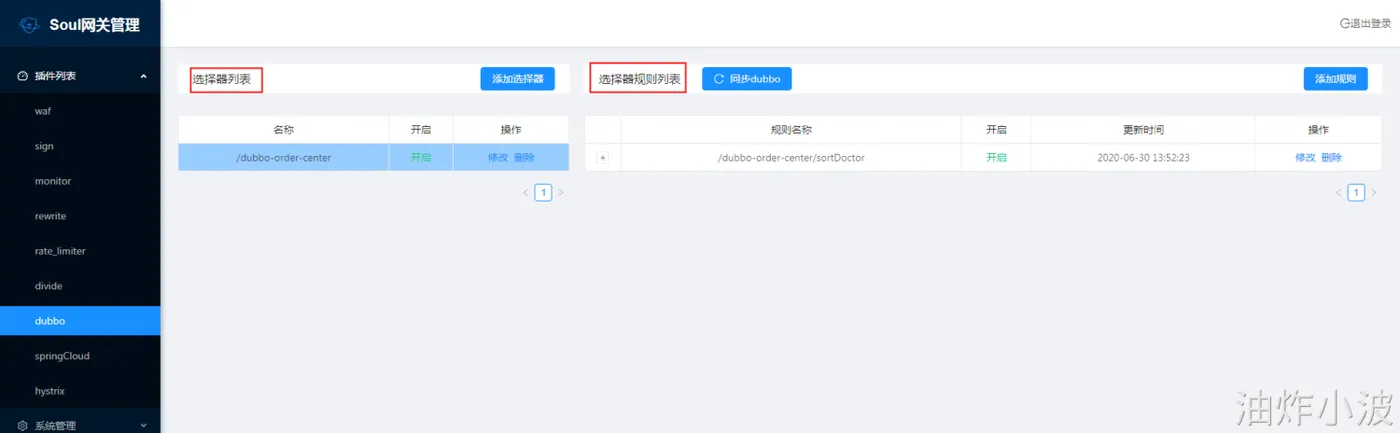The width and height of the screenshot is (1400, 433).
Task: Expand the sortDoctor rule row plus box
Action: 602,158
